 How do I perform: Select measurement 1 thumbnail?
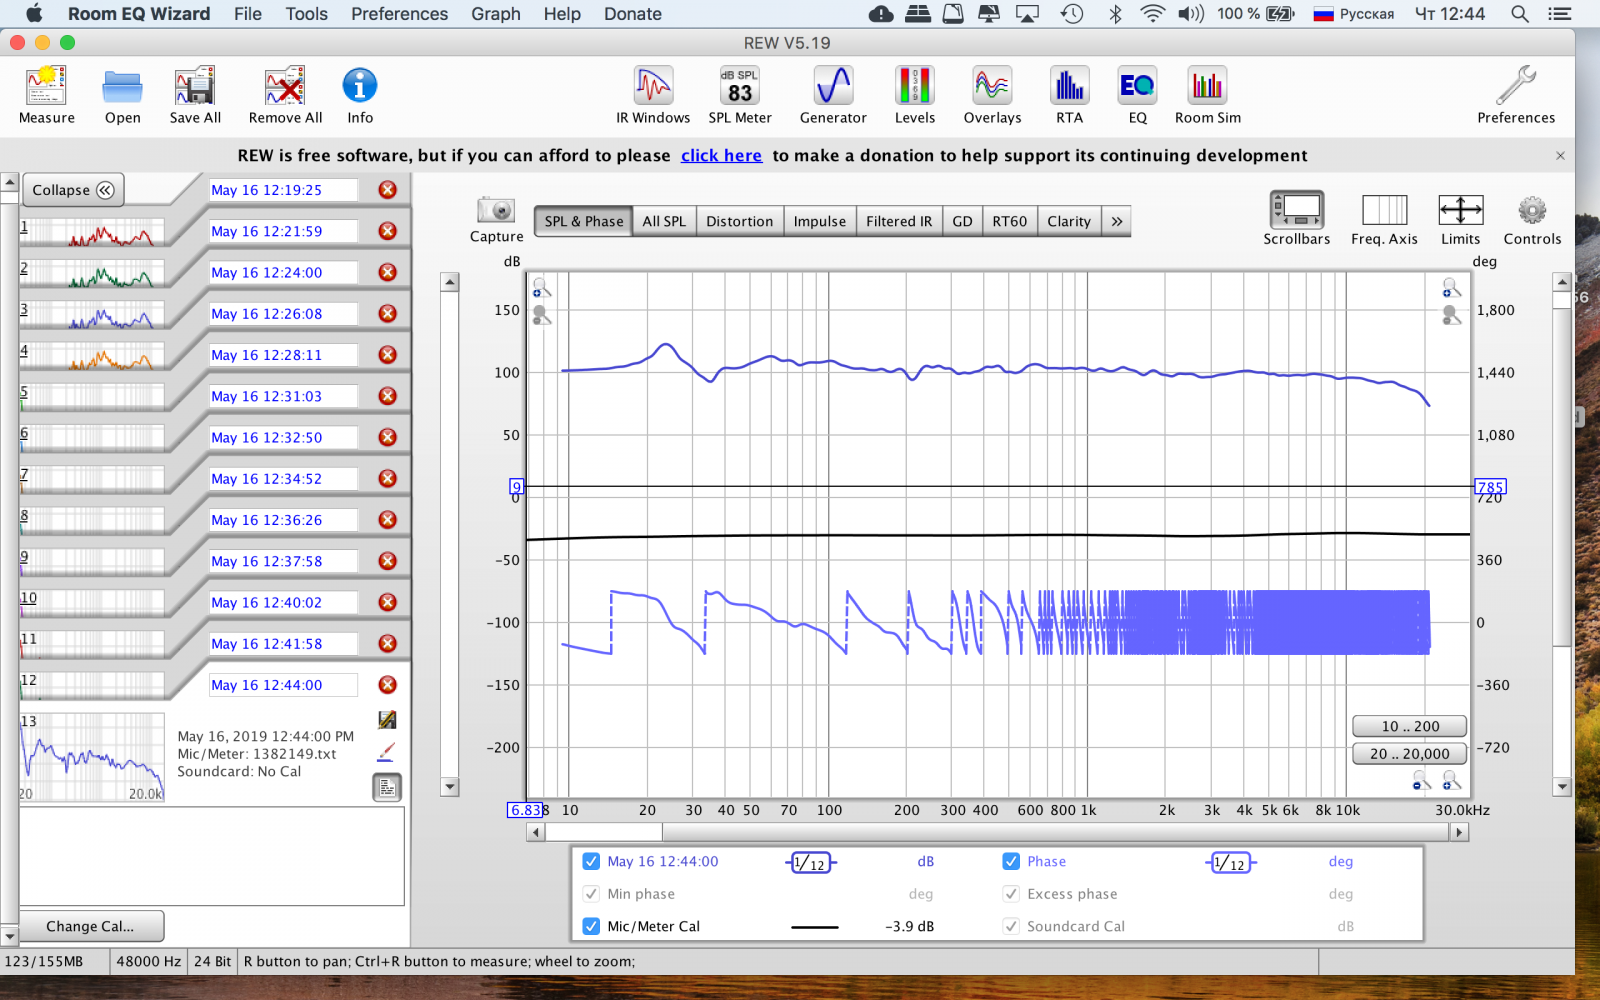tap(92, 231)
